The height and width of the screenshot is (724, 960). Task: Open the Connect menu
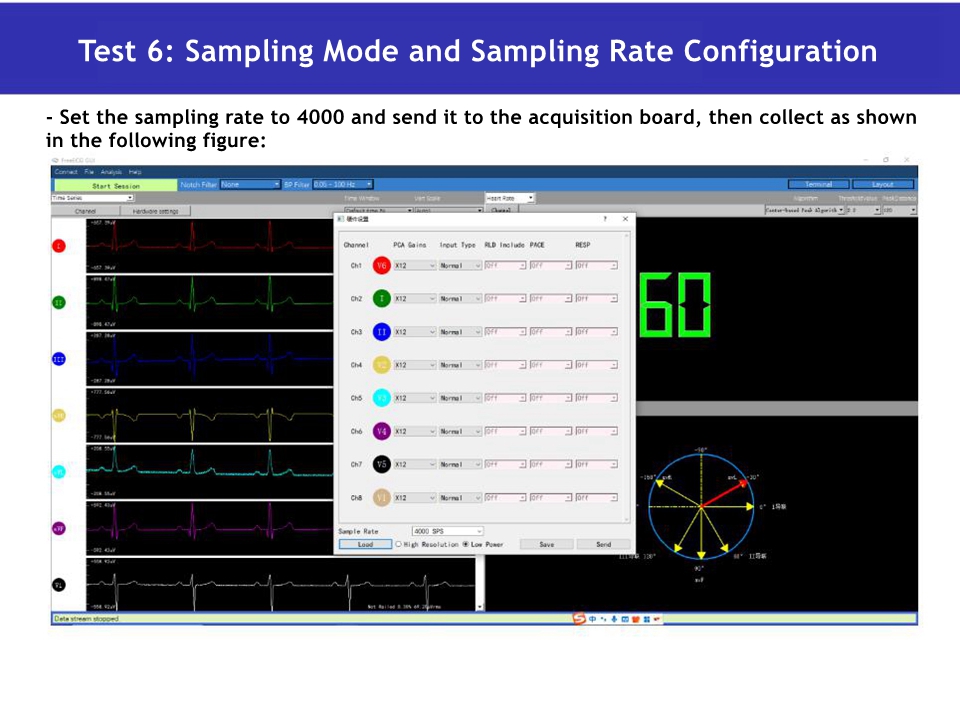point(65,172)
